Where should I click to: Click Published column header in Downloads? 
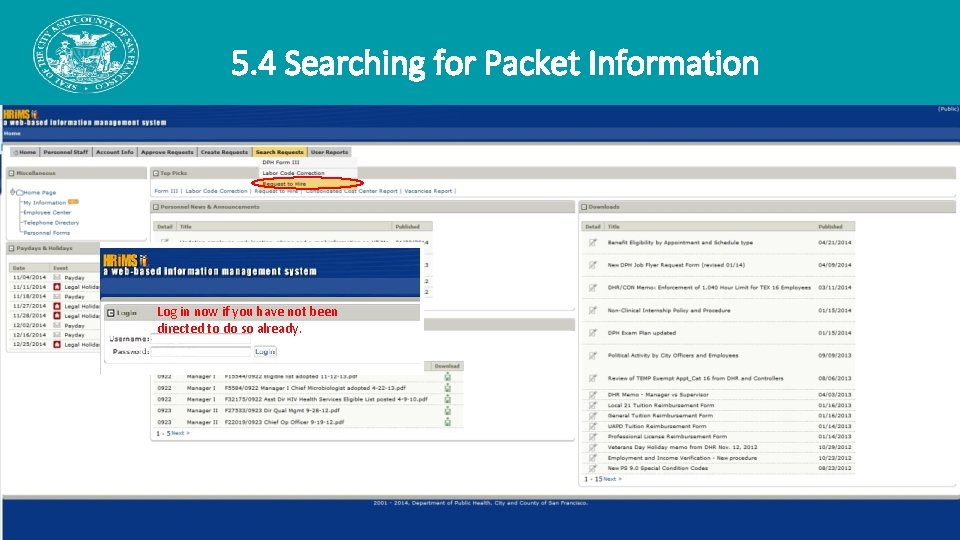[830, 227]
